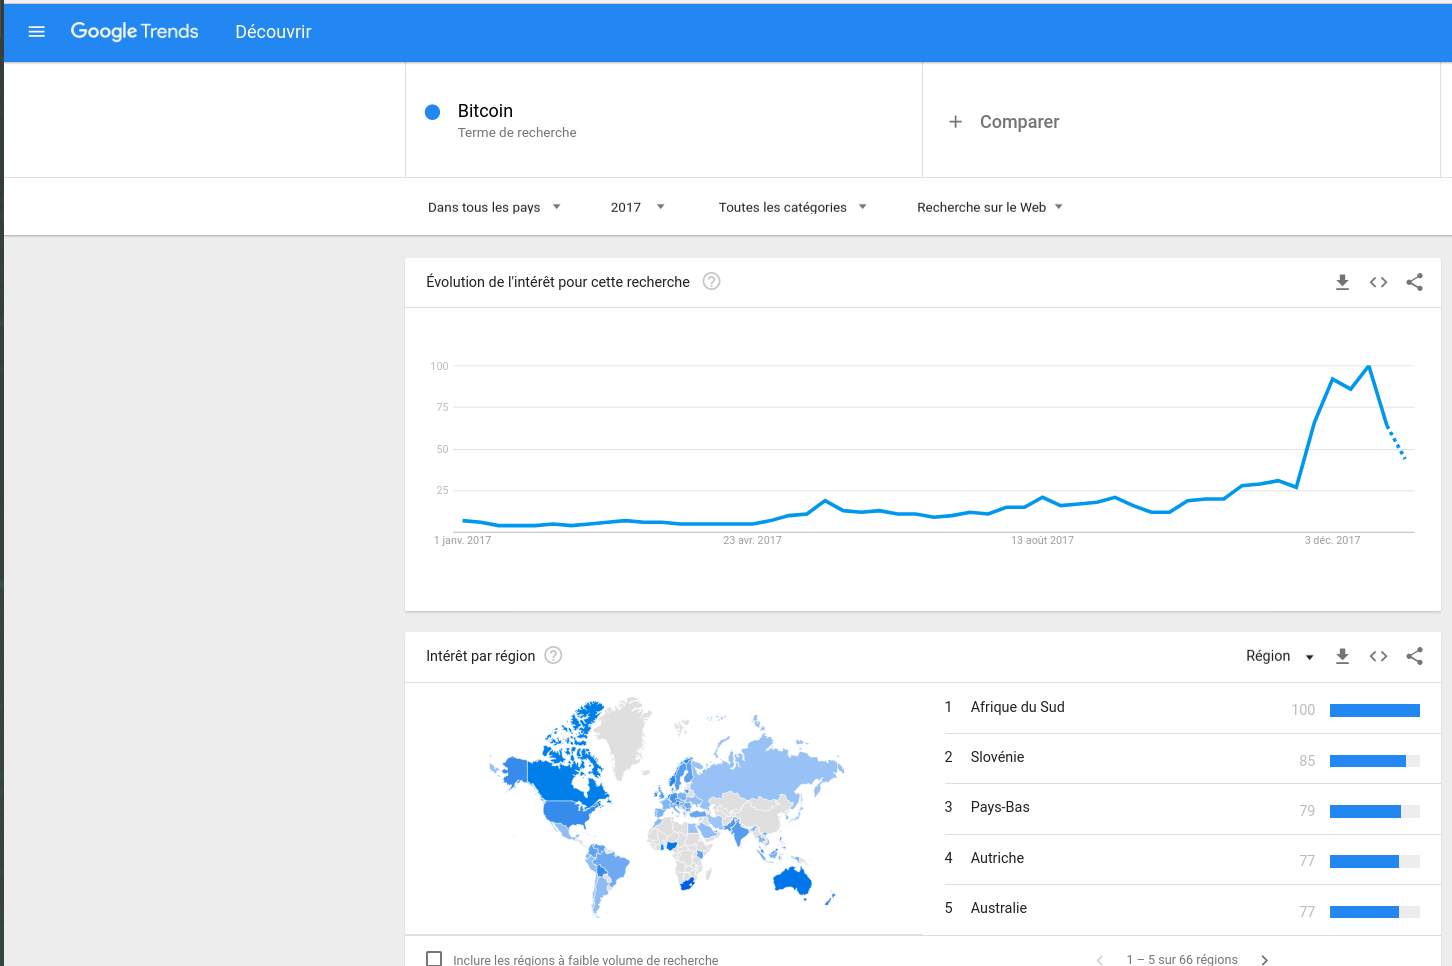Image resolution: width=1452 pixels, height=966 pixels.
Task: Get embed code for the interest chart
Action: point(1378,282)
